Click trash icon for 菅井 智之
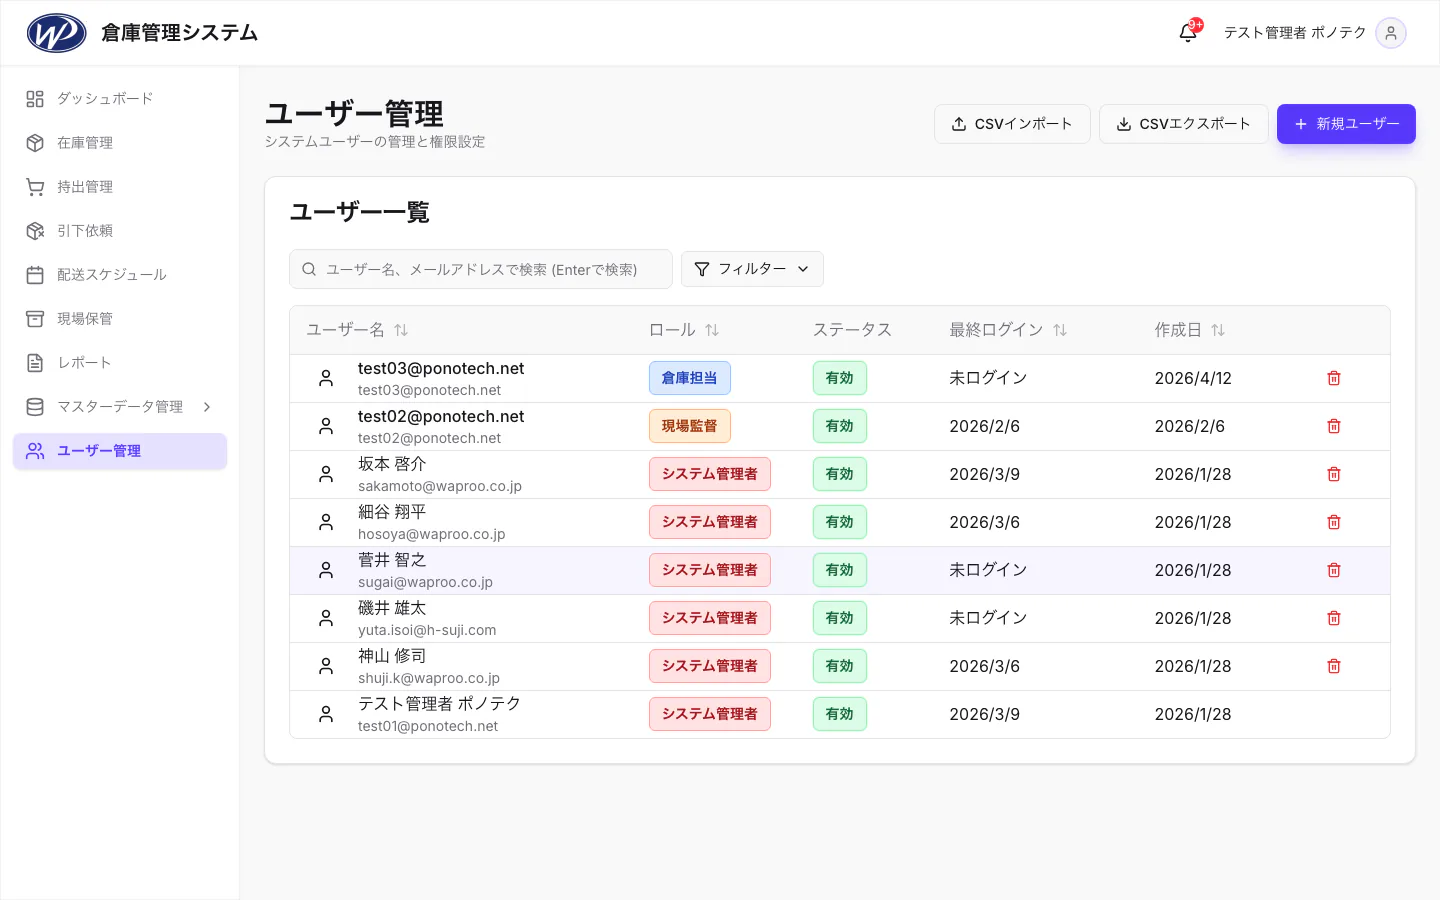1440x900 pixels. pyautogui.click(x=1334, y=570)
